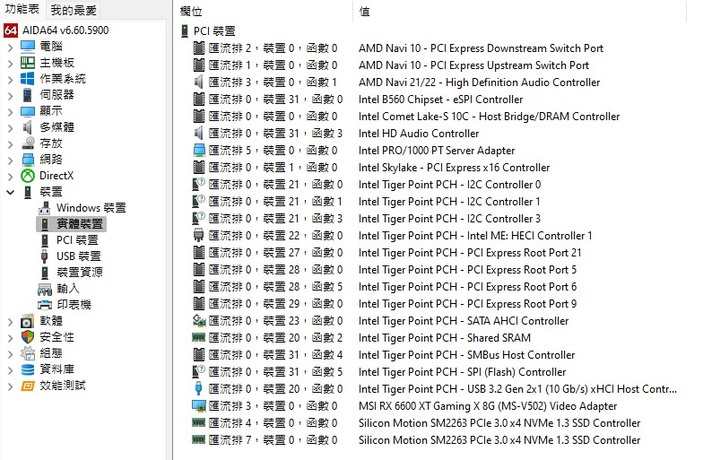Select Intel B560 Chipset - eSPI Controller row
Image resolution: width=720 pixels, height=460 pixels.
point(358,99)
